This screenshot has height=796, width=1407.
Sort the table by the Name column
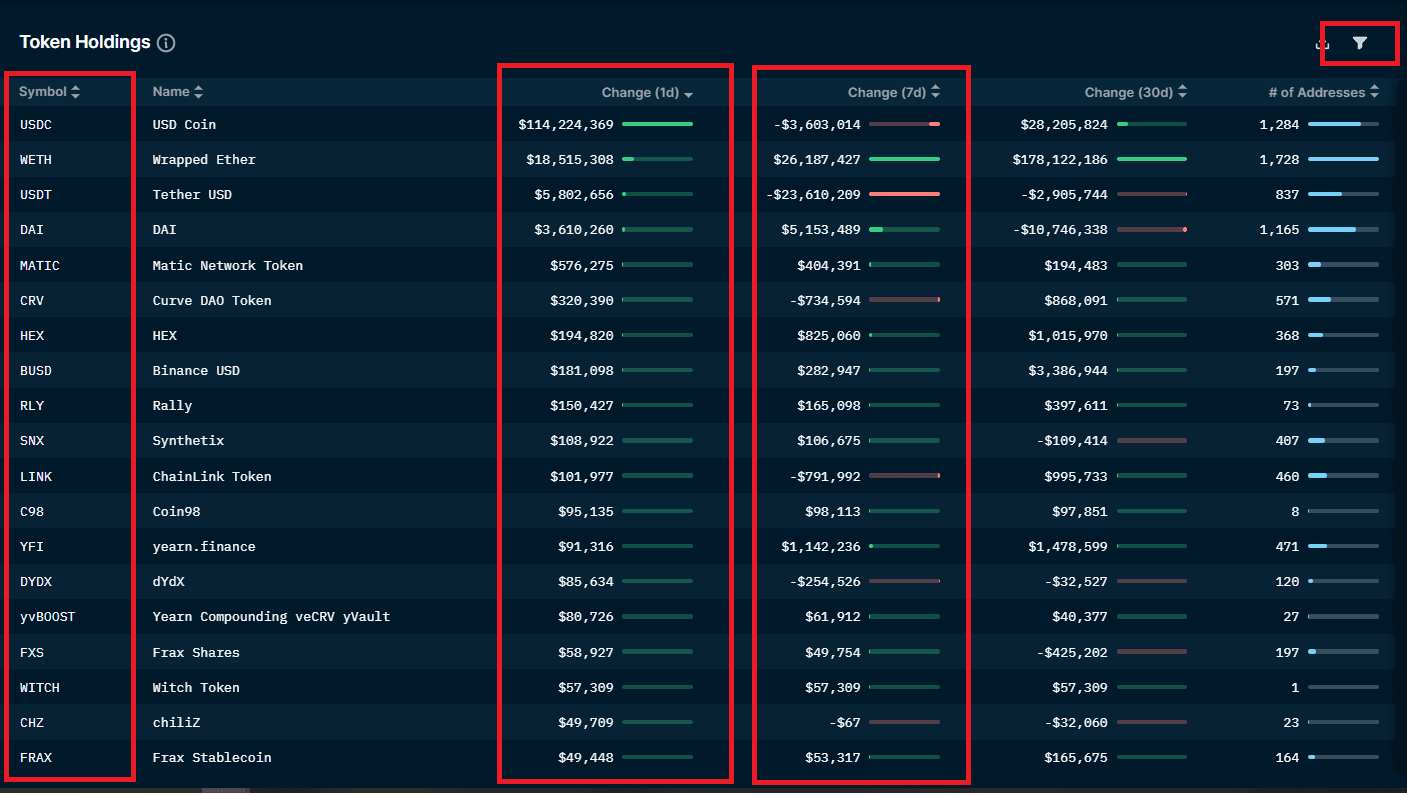(177, 92)
